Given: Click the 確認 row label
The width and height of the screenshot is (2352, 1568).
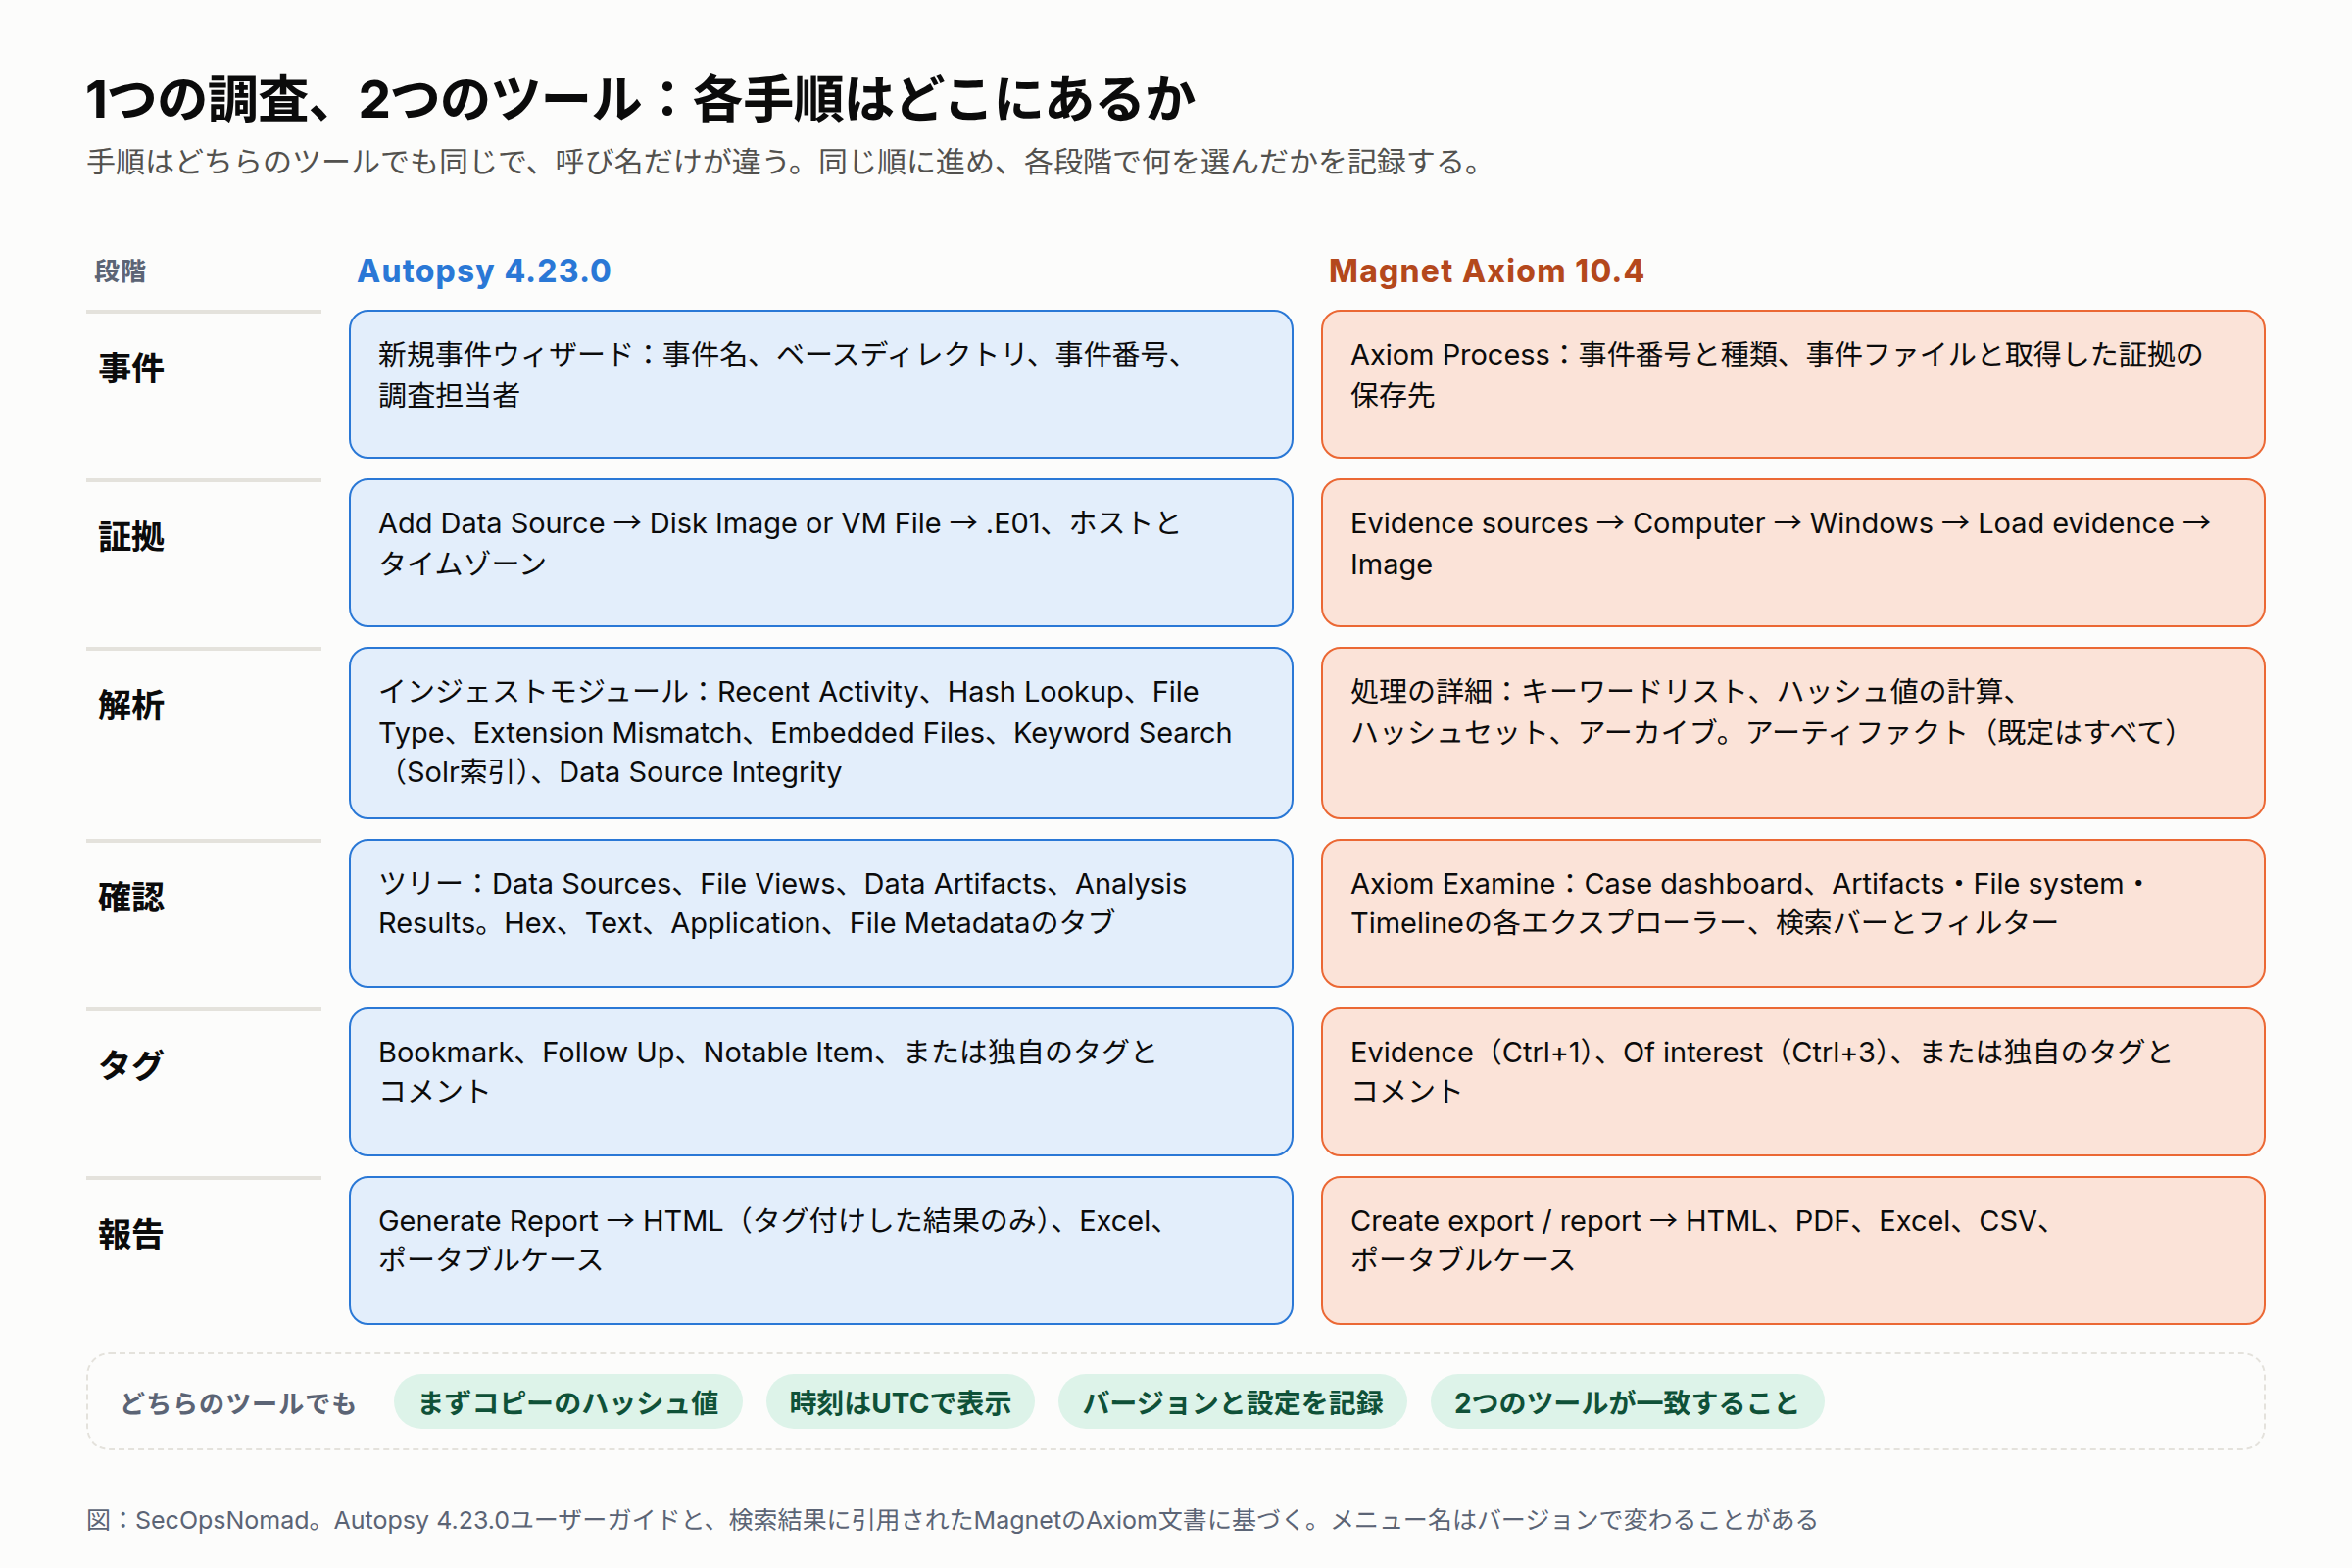Looking at the screenshot, I should 131,897.
